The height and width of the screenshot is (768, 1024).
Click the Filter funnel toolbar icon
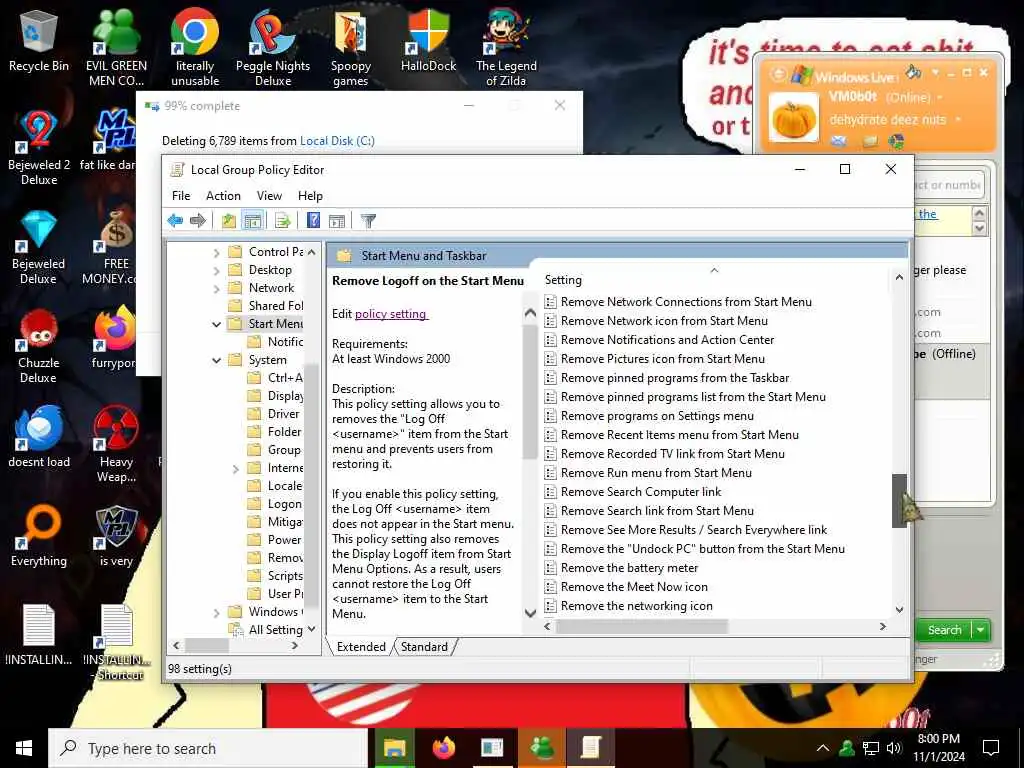(x=368, y=221)
